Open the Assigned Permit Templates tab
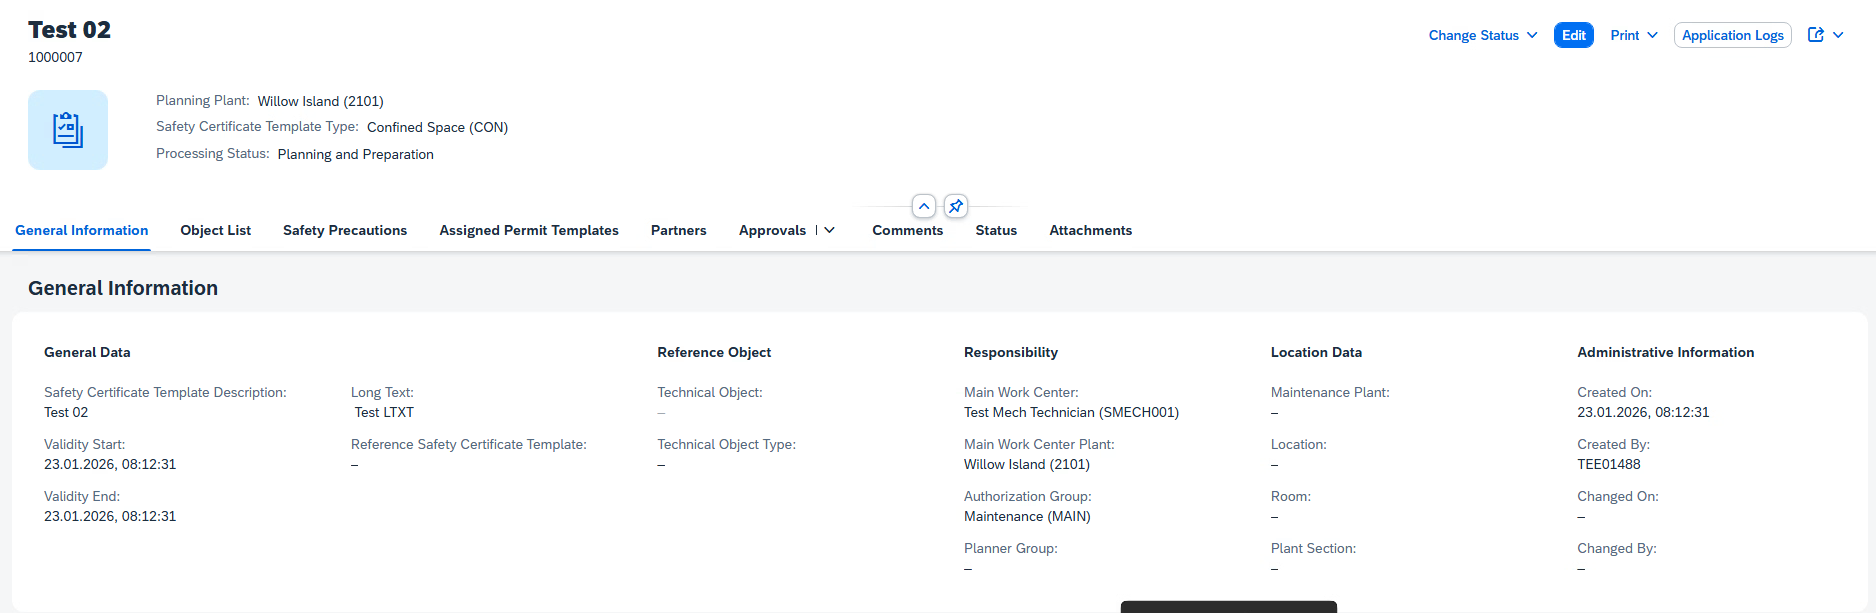The image size is (1876, 613). pyautogui.click(x=529, y=230)
